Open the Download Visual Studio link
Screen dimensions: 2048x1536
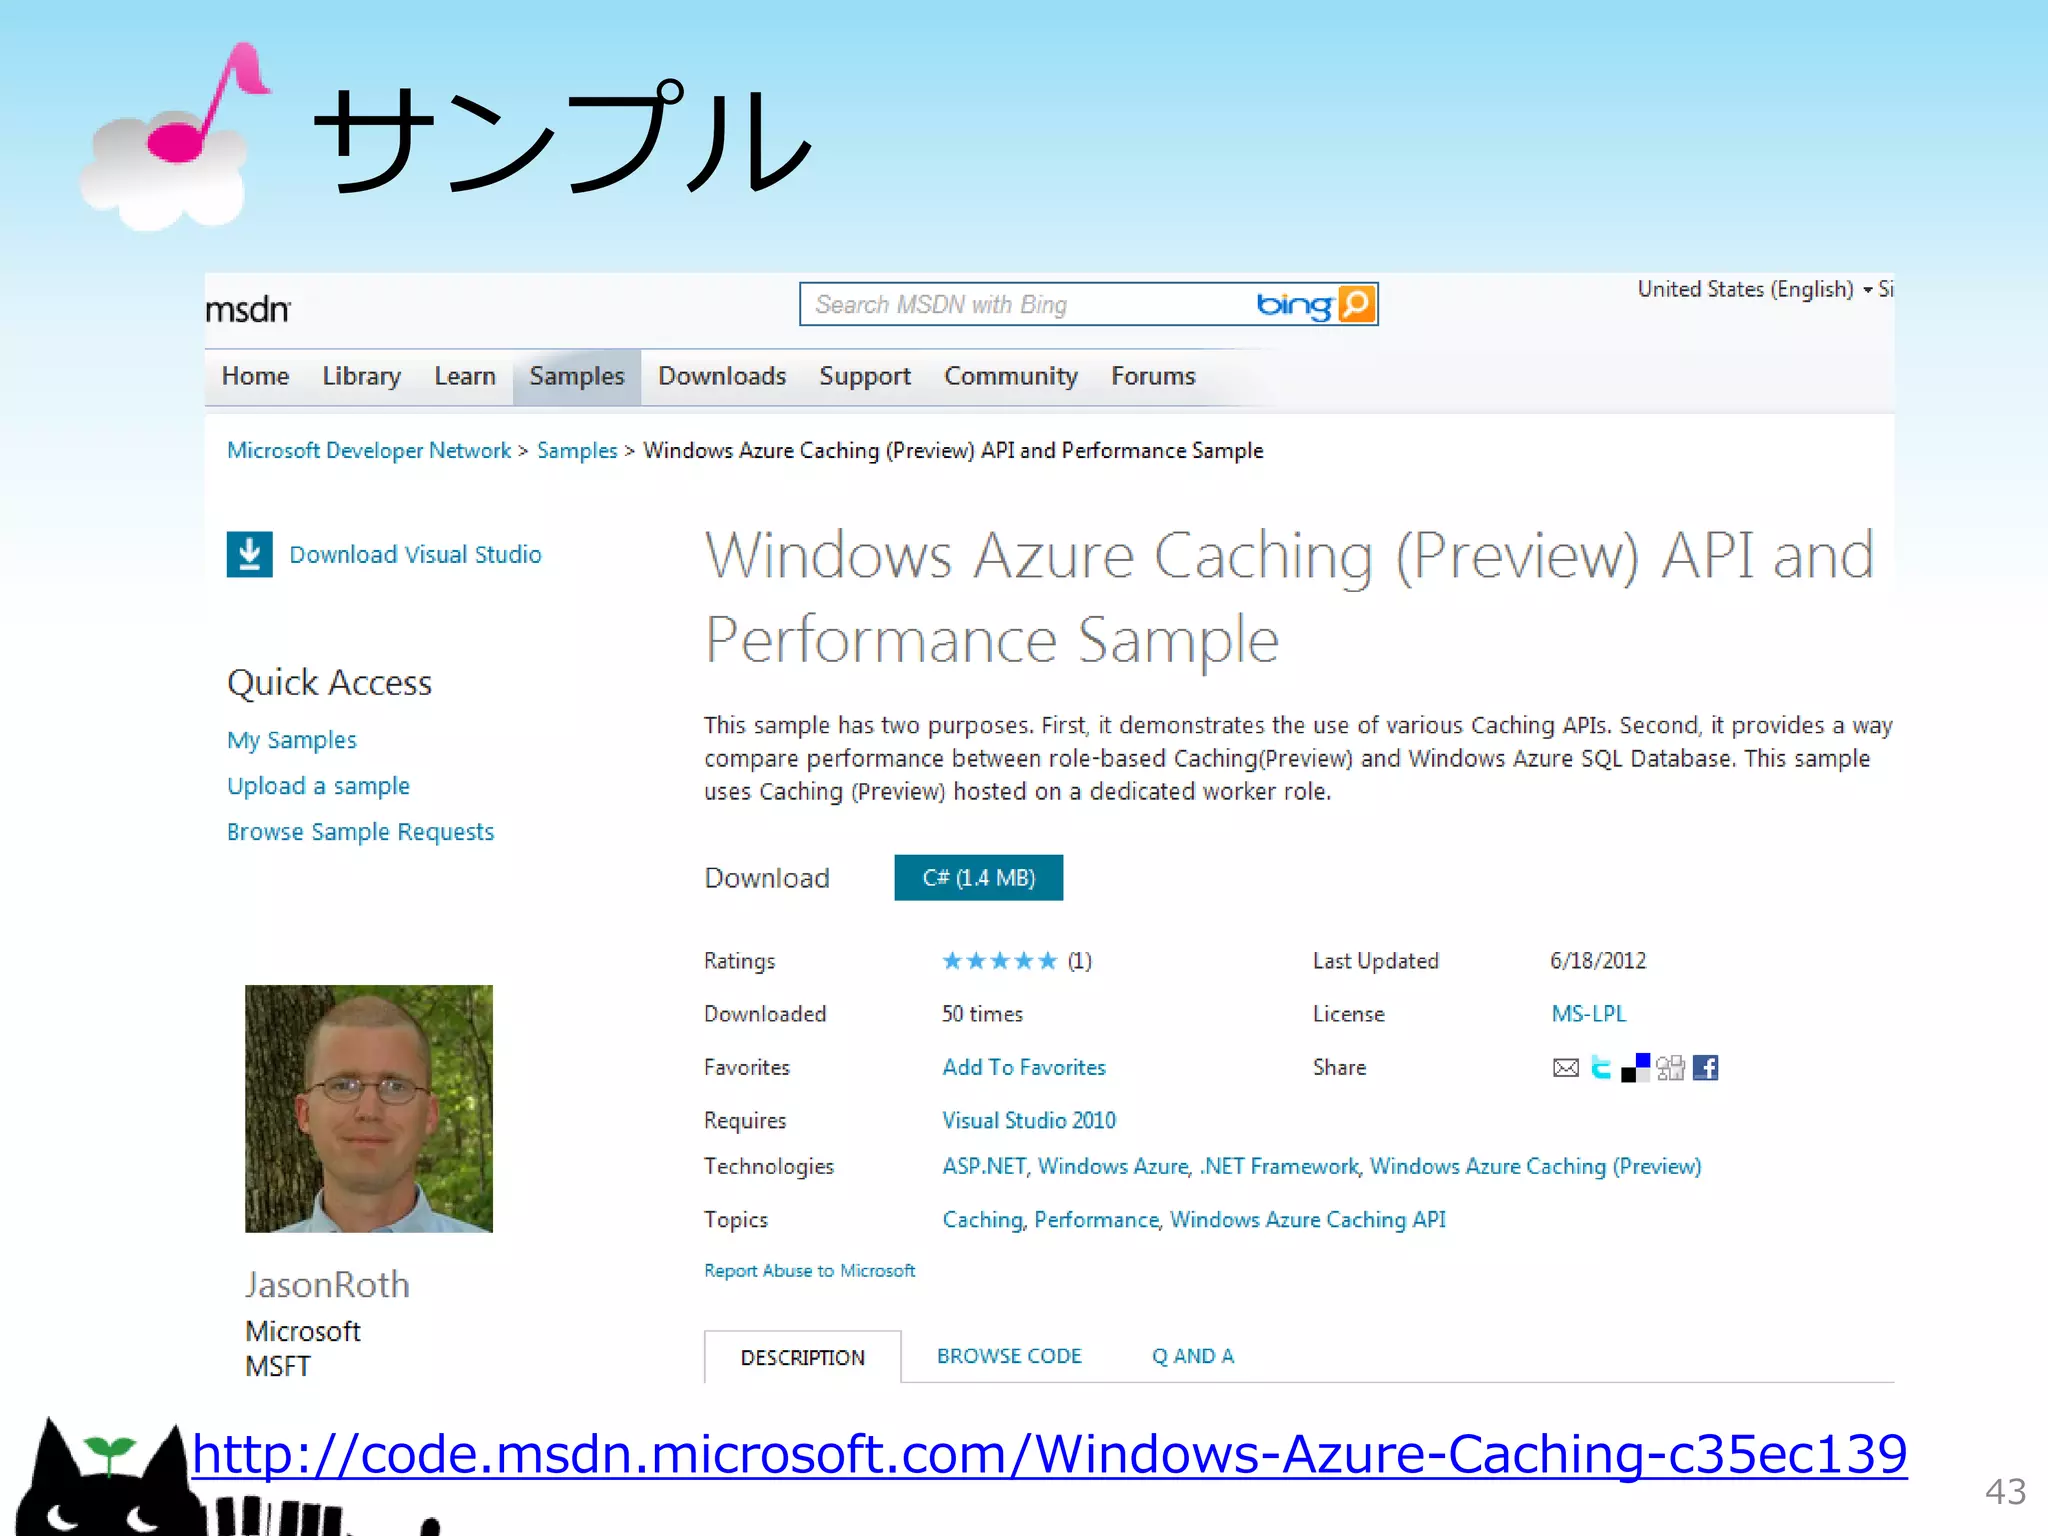(415, 555)
